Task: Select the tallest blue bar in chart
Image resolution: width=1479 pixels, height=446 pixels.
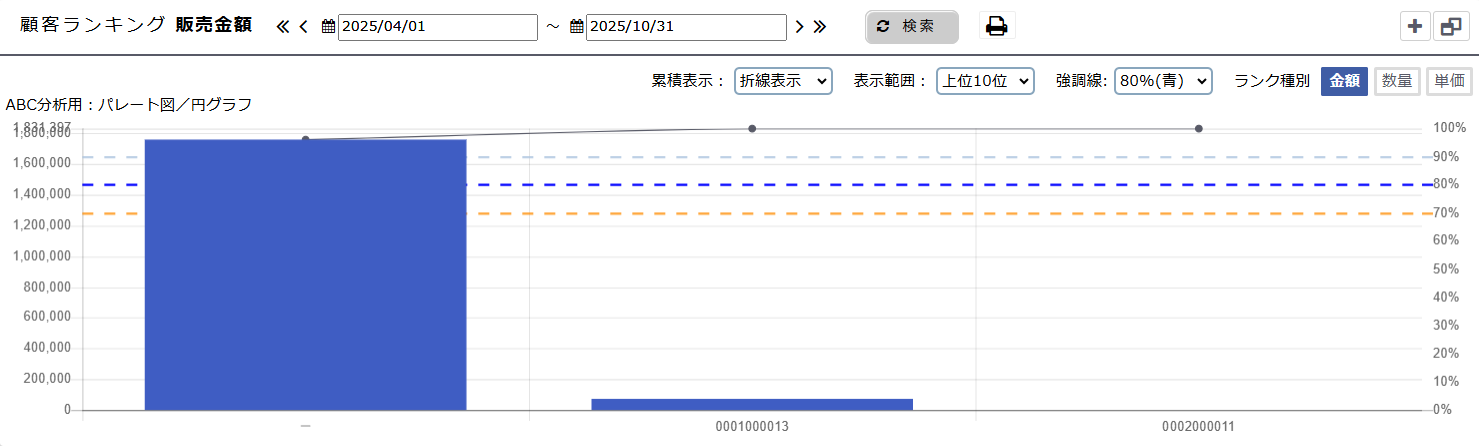Action: coord(305,275)
